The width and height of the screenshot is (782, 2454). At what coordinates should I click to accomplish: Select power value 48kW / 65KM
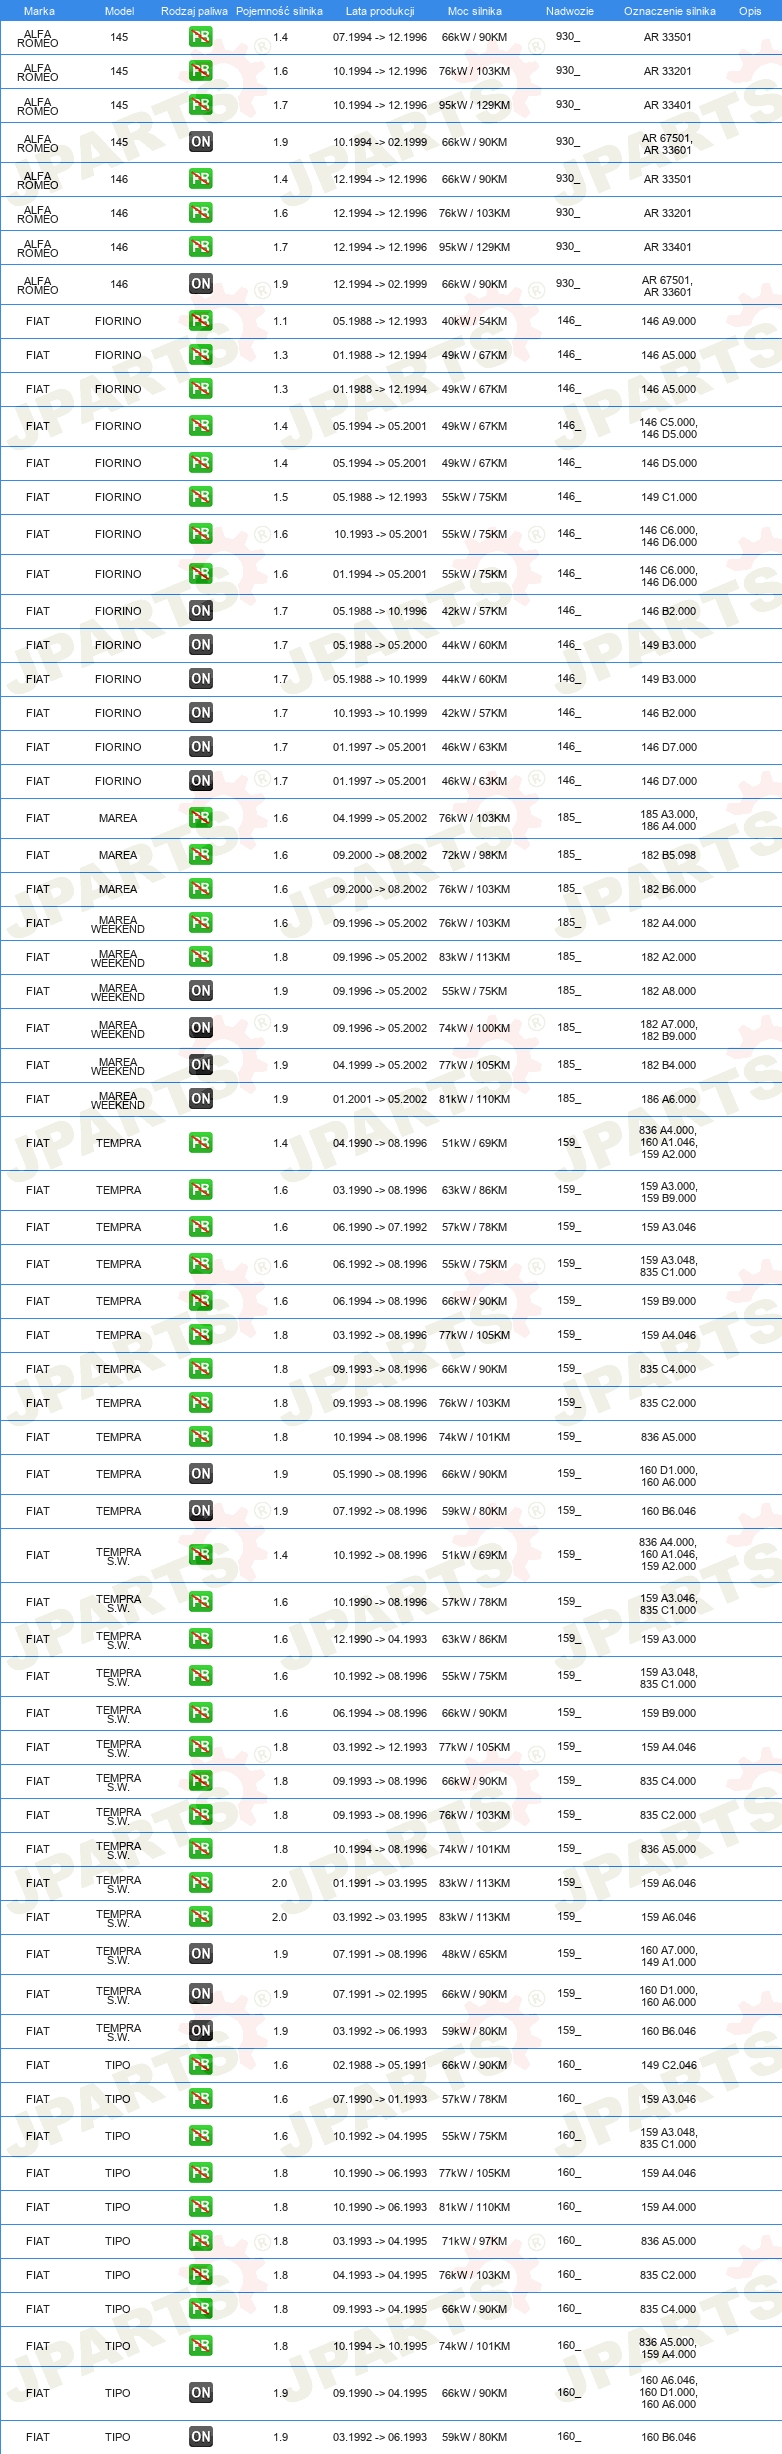click(475, 1954)
